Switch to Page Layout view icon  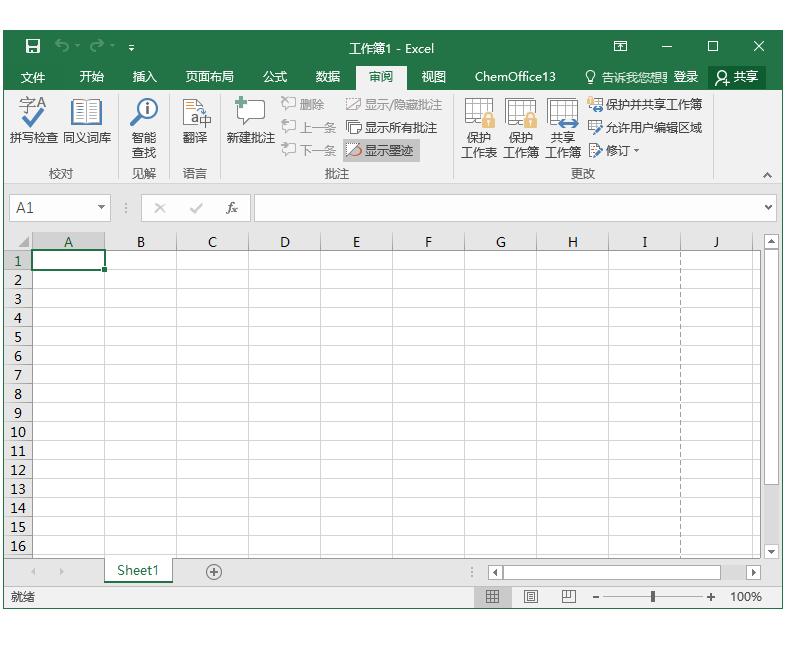coord(531,596)
